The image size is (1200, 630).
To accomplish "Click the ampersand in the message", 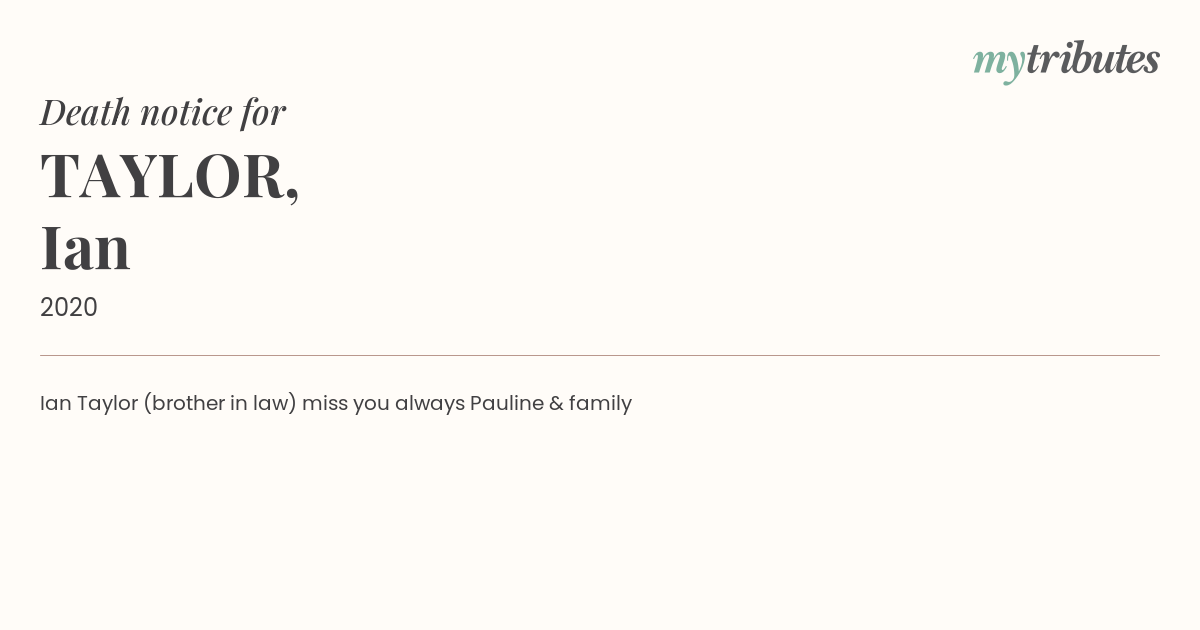I will (x=556, y=403).
